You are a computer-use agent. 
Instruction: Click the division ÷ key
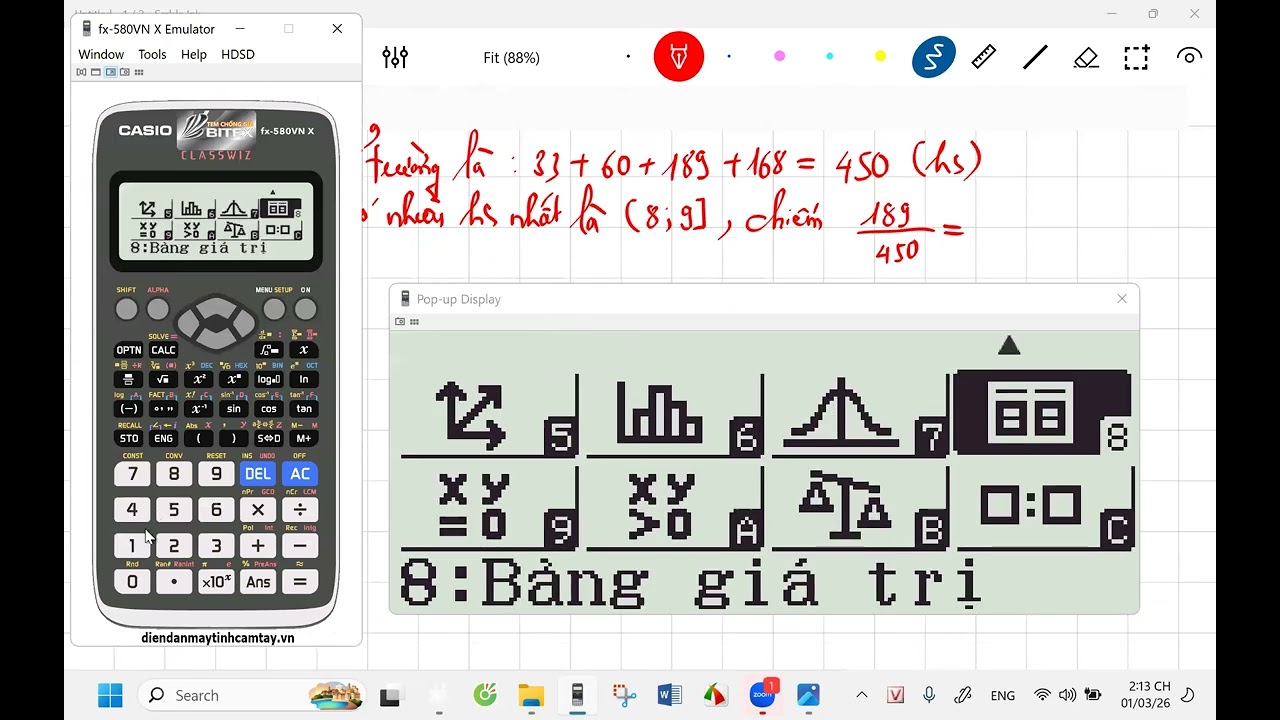300,510
